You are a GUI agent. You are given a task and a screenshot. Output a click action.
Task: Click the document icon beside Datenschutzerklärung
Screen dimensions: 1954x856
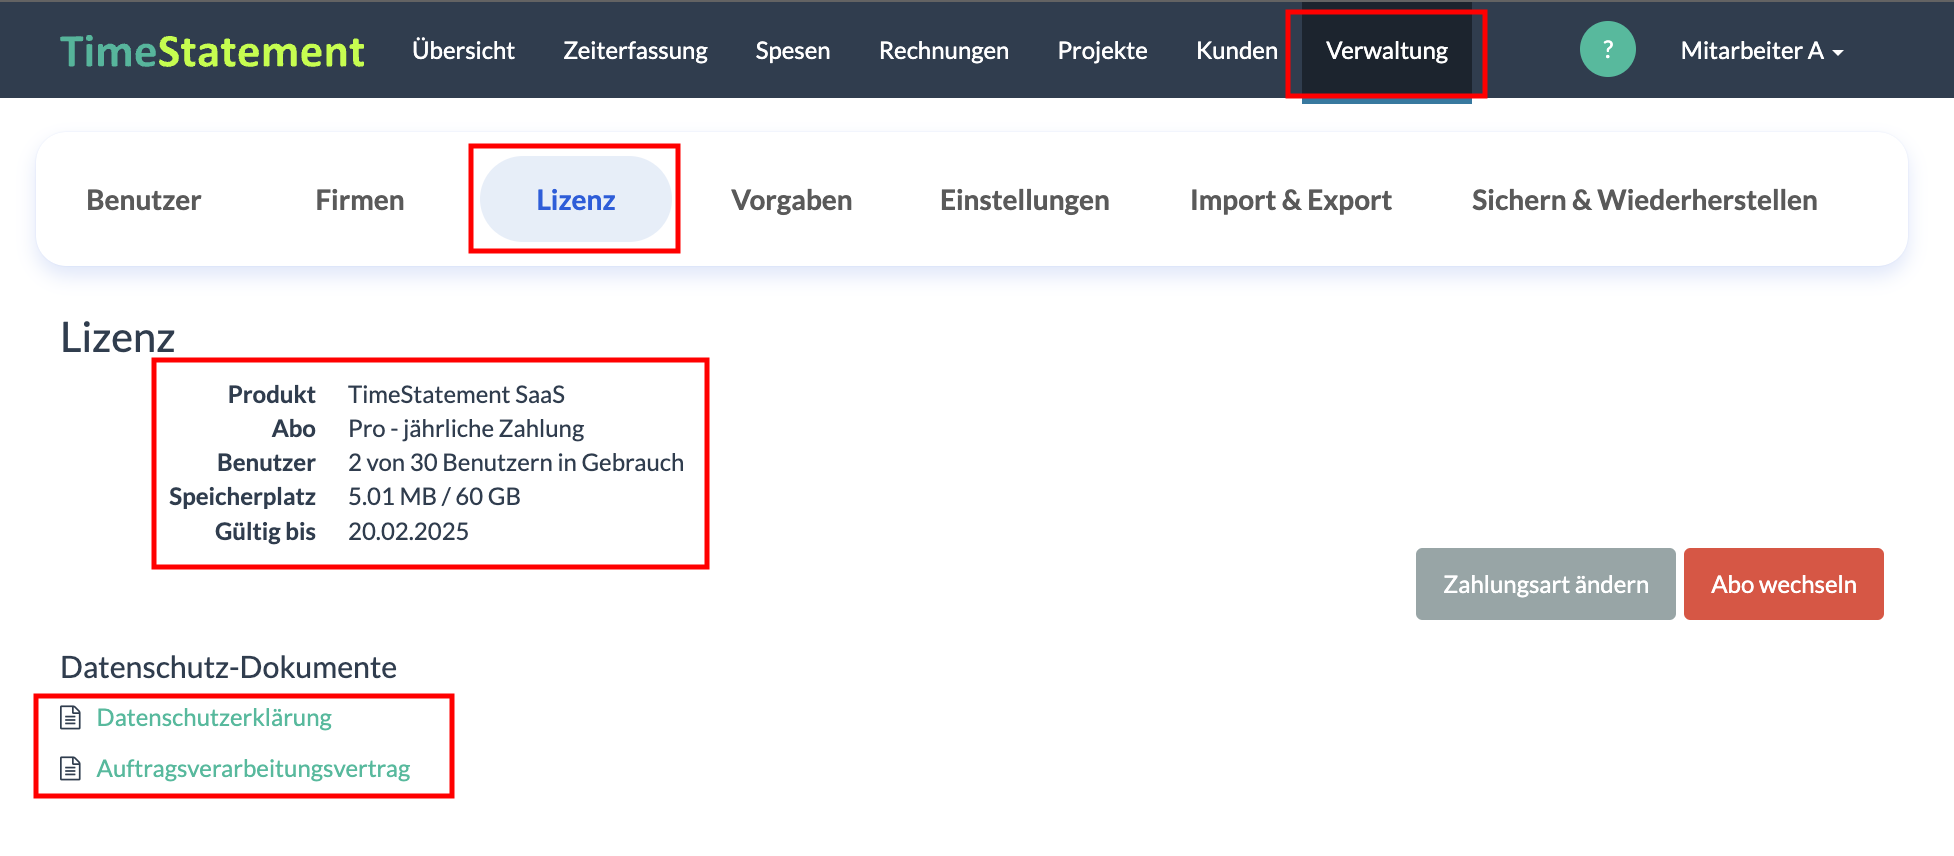pyautogui.click(x=70, y=718)
